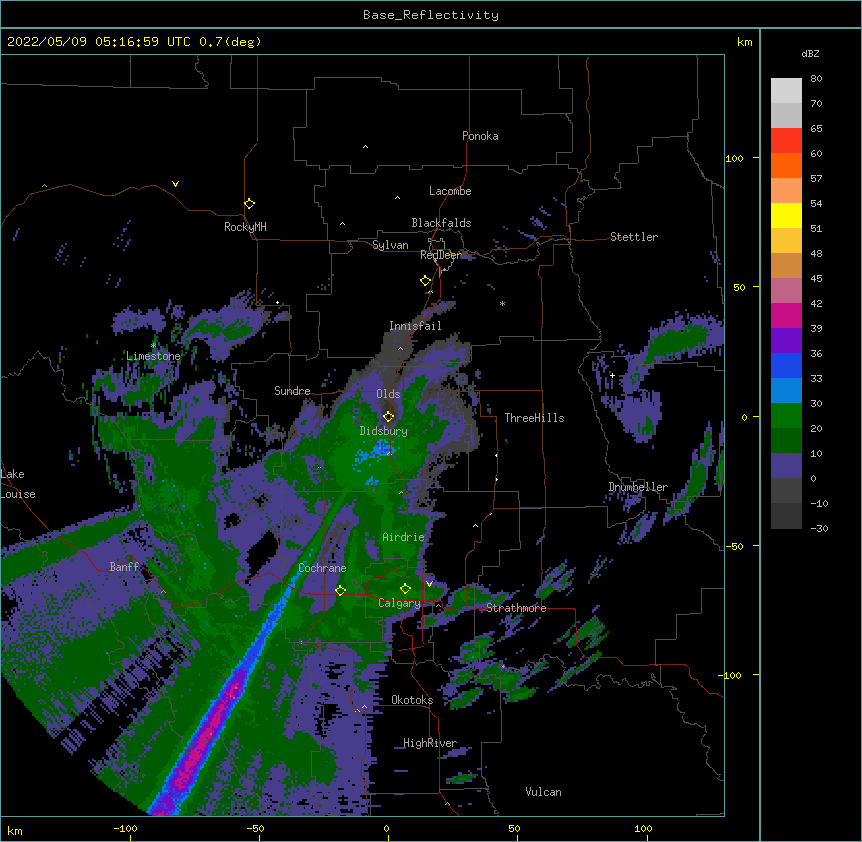Click the white plus marker northwest of Drumheller
The image size is (862, 842).
coord(612,375)
